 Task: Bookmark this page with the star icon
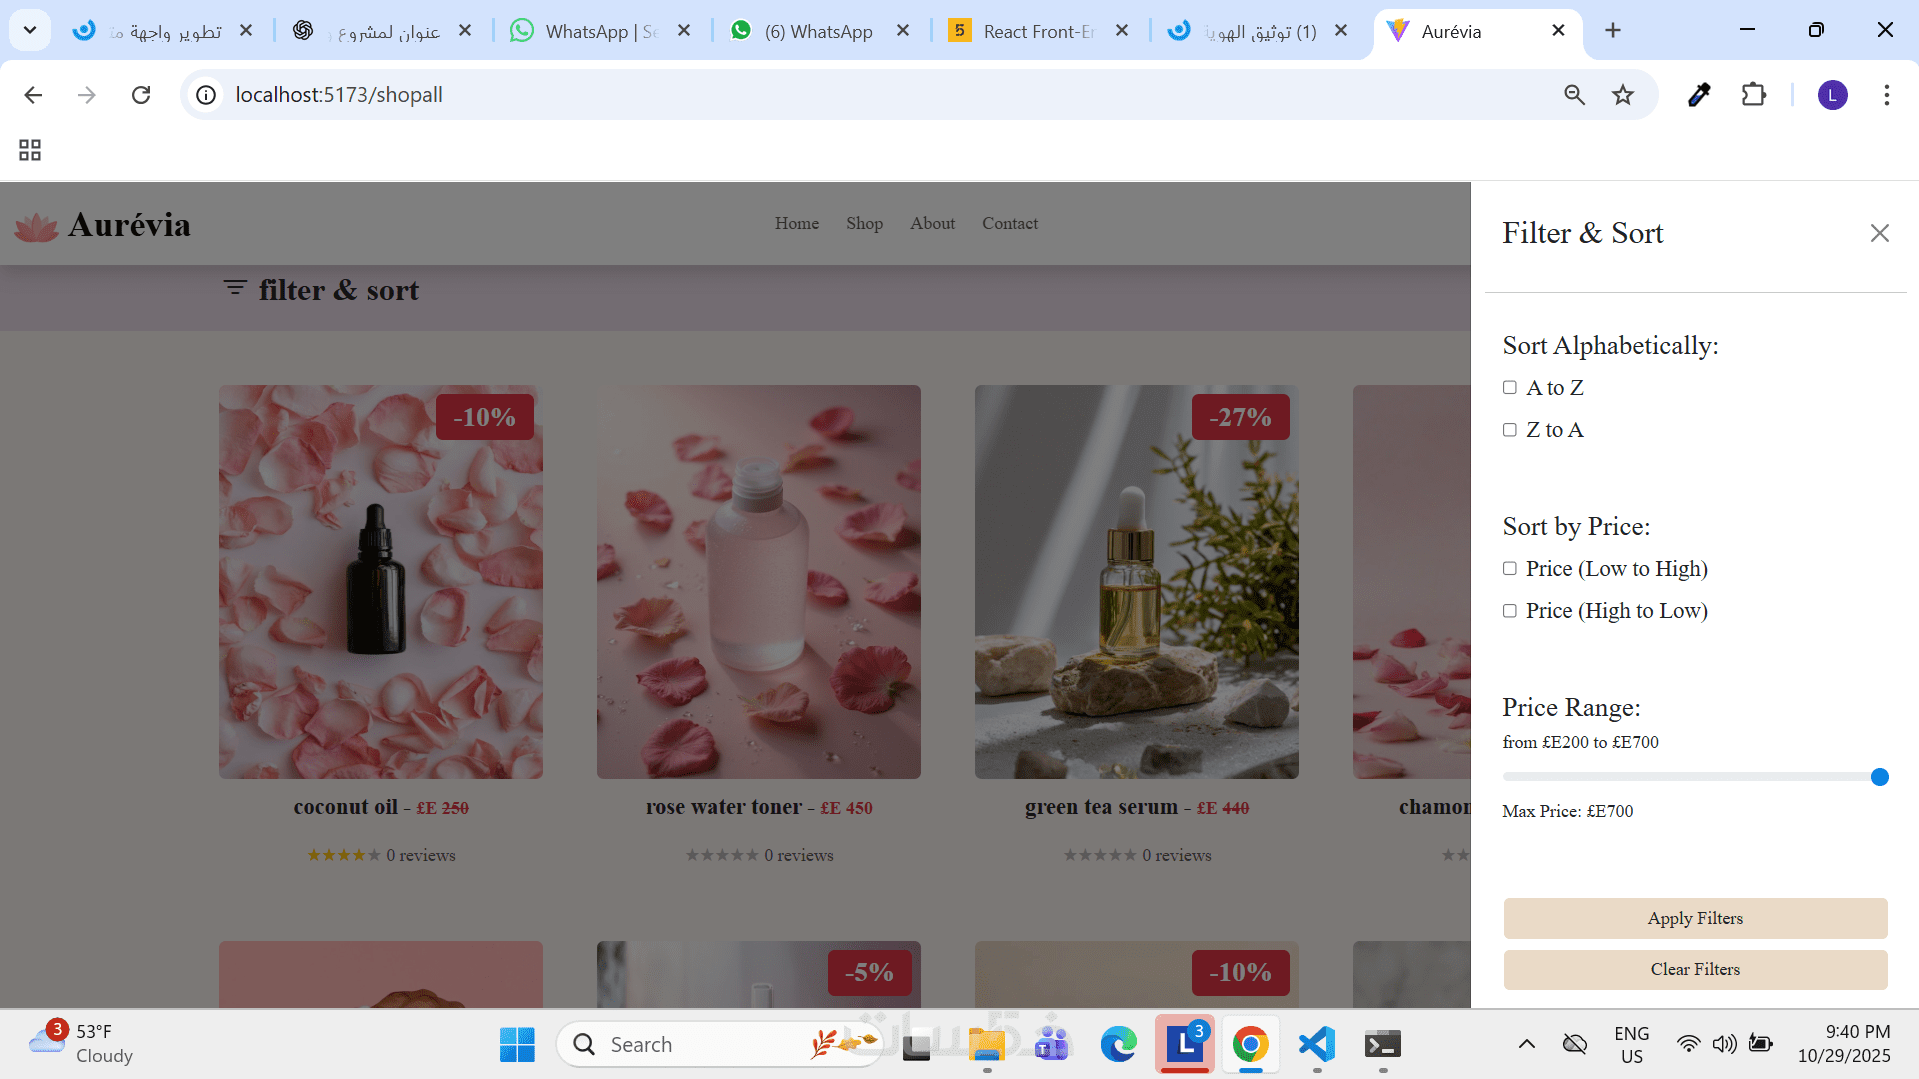click(1622, 95)
